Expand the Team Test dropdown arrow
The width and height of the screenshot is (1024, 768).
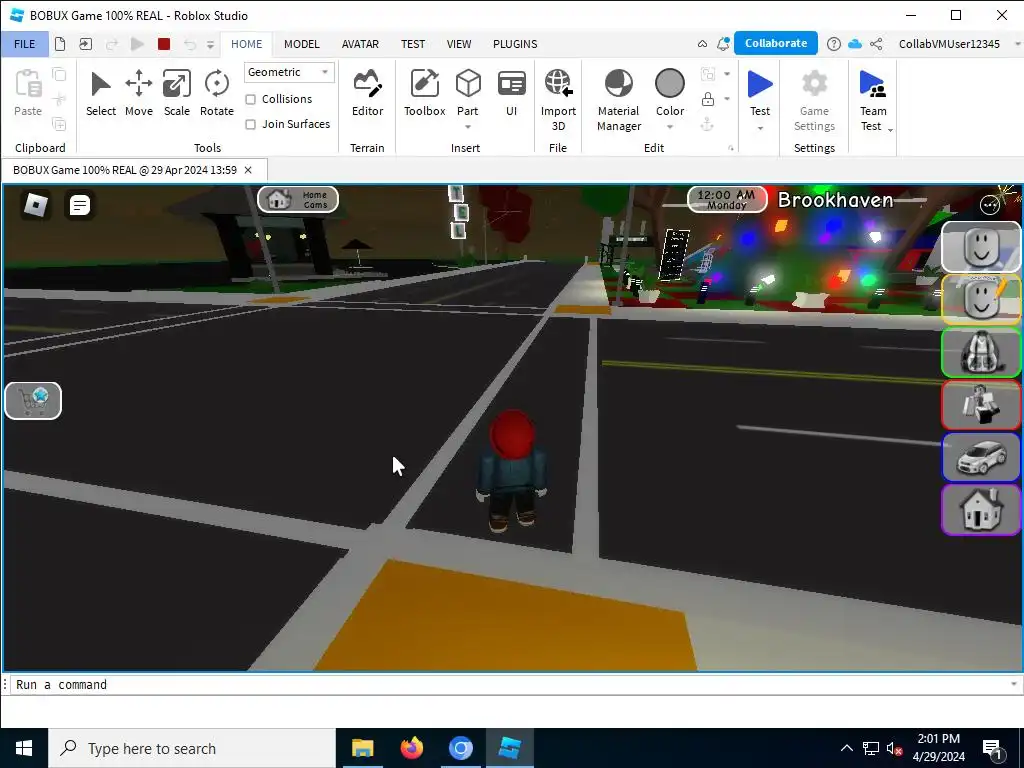(x=890, y=129)
